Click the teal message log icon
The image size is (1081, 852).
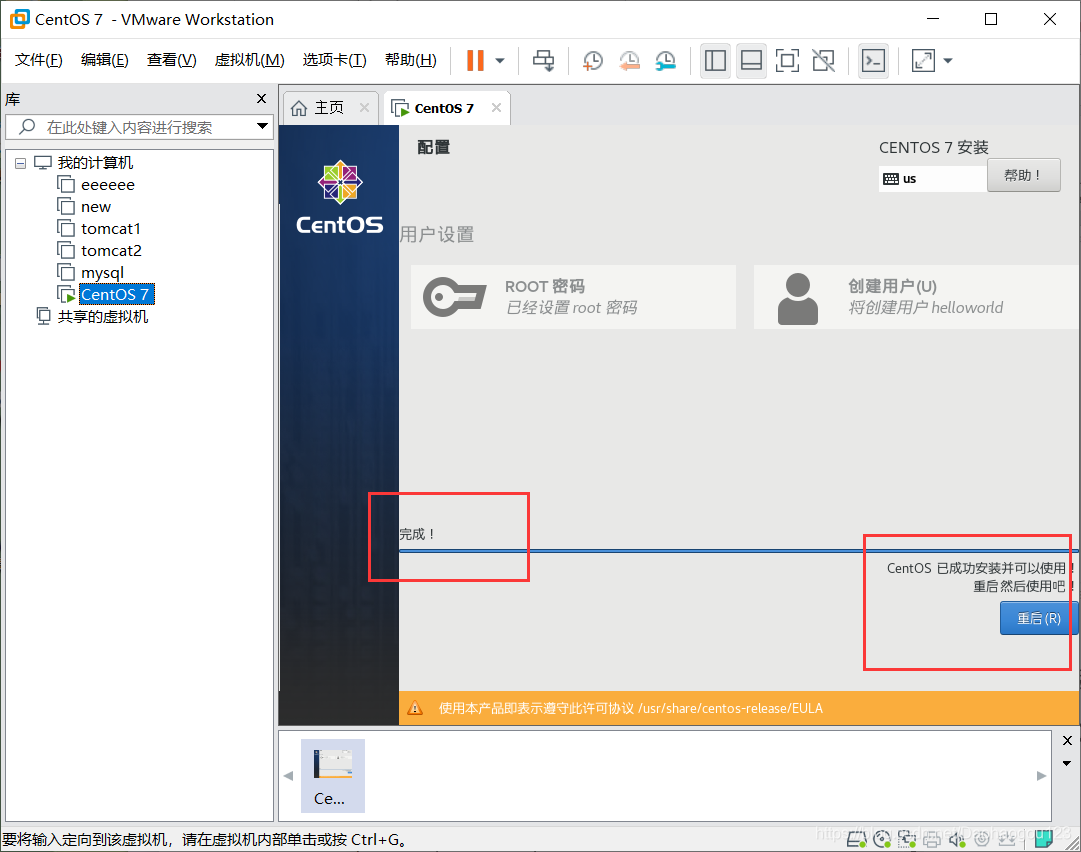[x=1043, y=839]
